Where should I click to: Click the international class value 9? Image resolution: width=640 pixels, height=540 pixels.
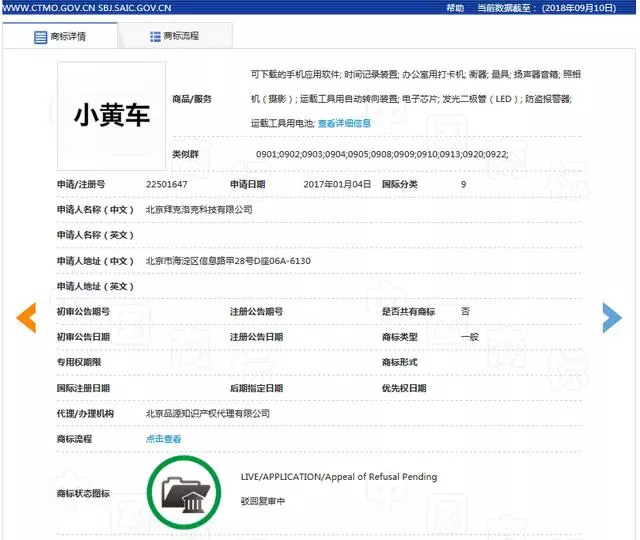pos(463,184)
